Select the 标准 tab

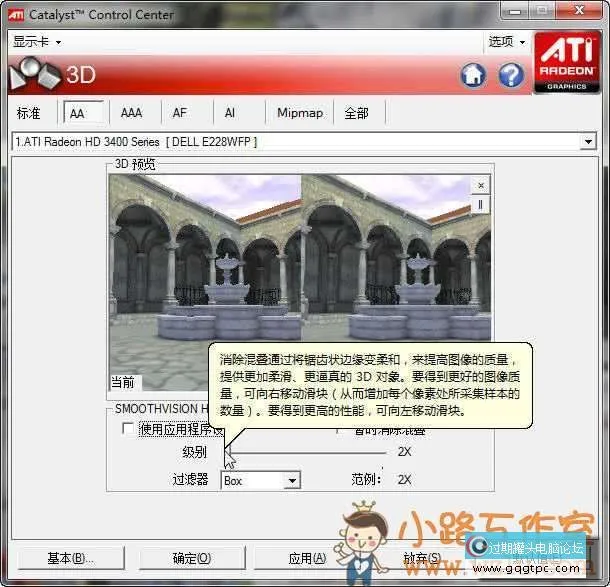tap(29, 113)
